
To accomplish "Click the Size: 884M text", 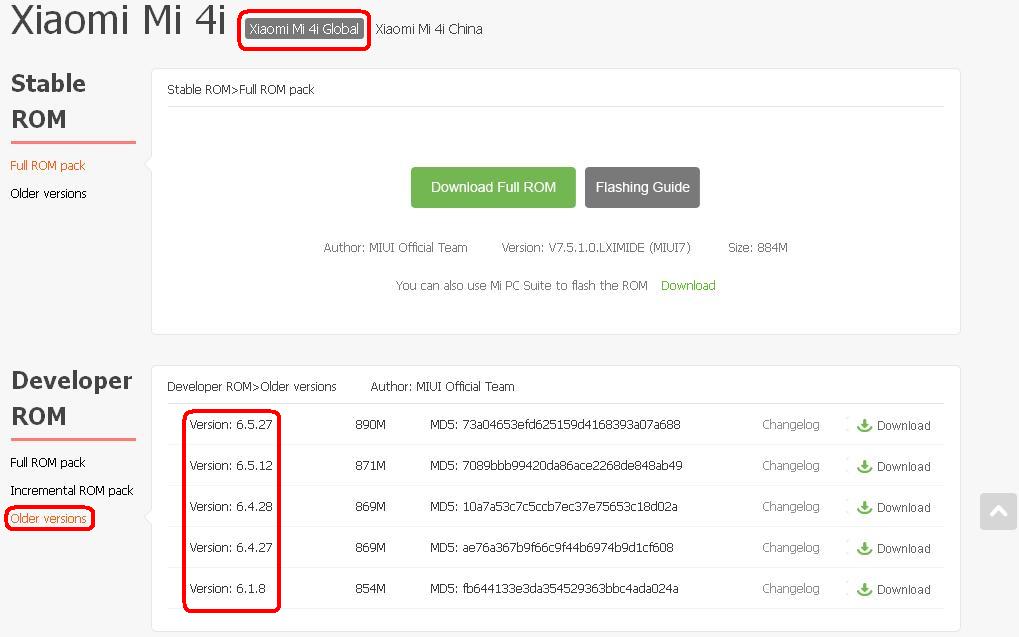I will [758, 248].
